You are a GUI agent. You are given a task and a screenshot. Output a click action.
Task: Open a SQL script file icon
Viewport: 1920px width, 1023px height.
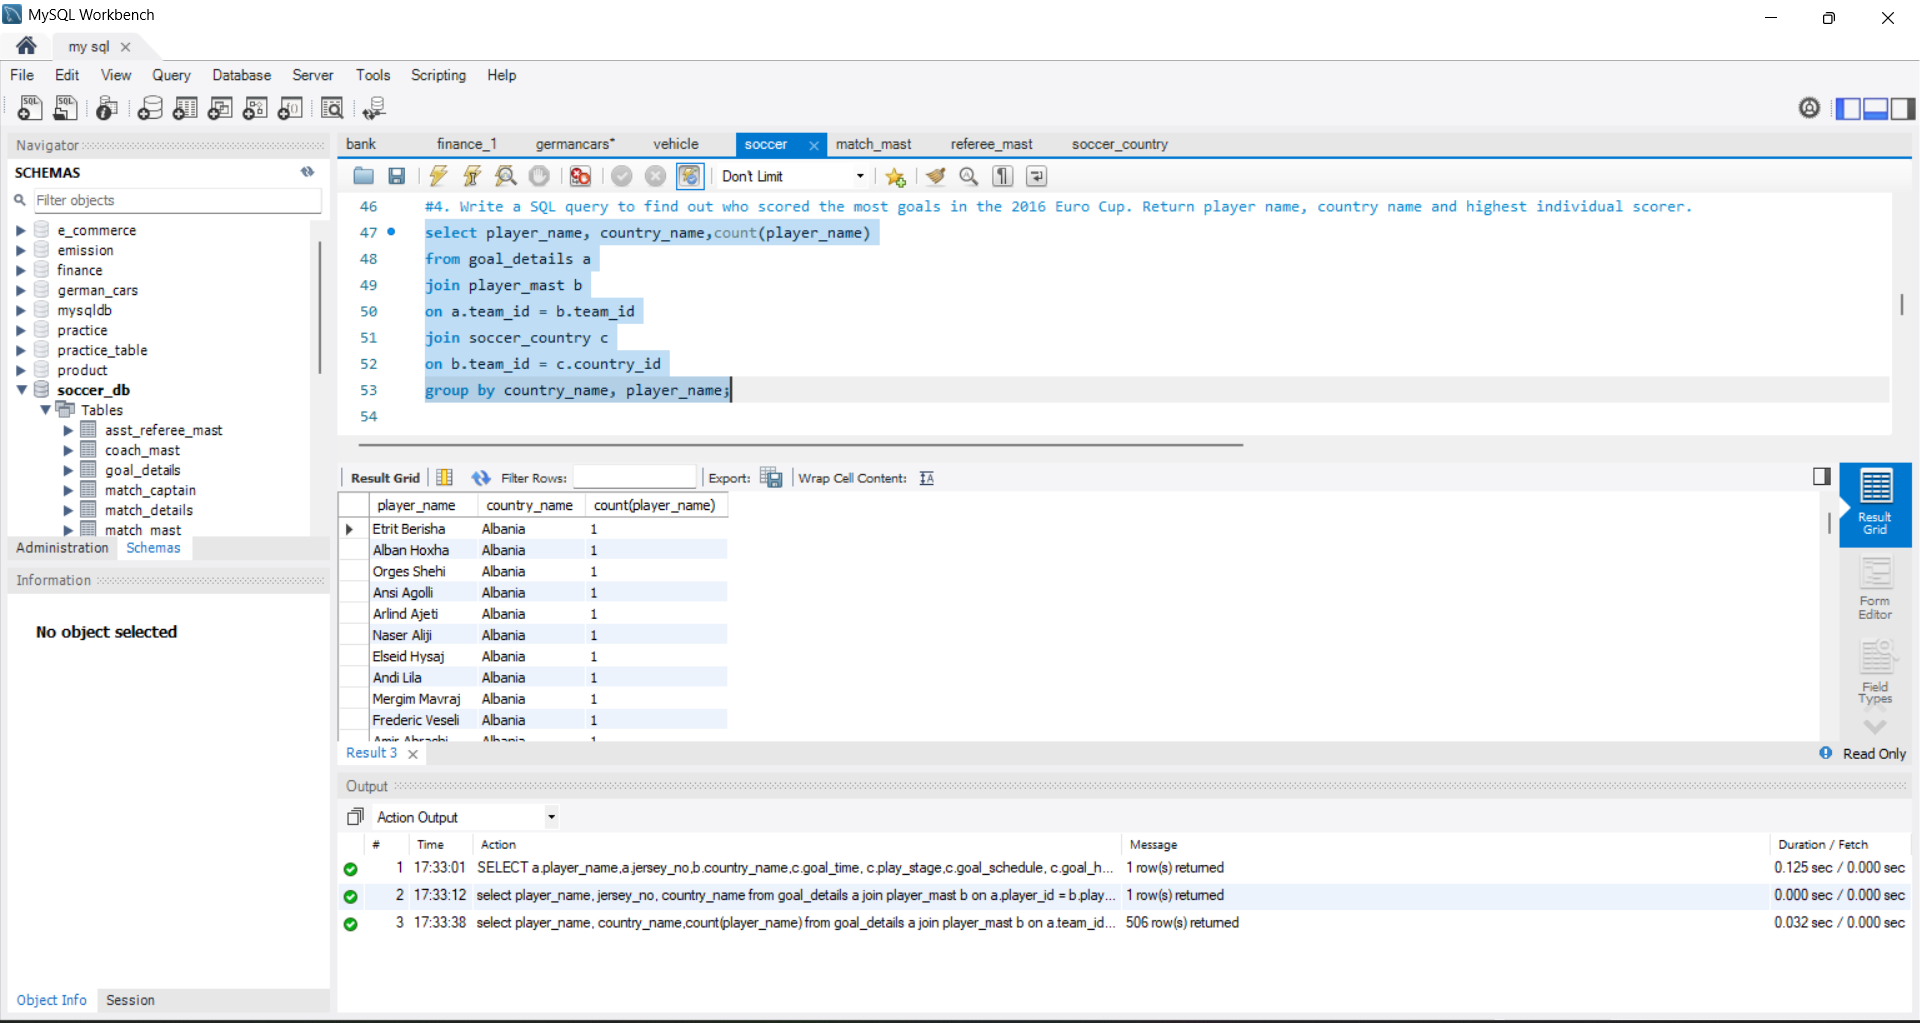(65, 108)
